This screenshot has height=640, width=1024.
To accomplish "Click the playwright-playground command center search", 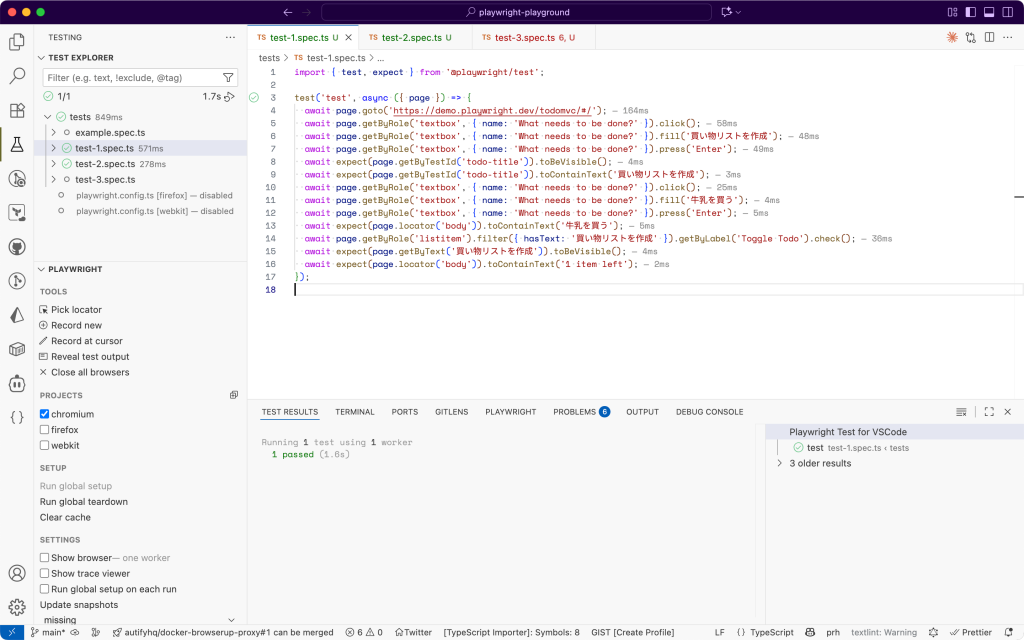I will point(517,12).
